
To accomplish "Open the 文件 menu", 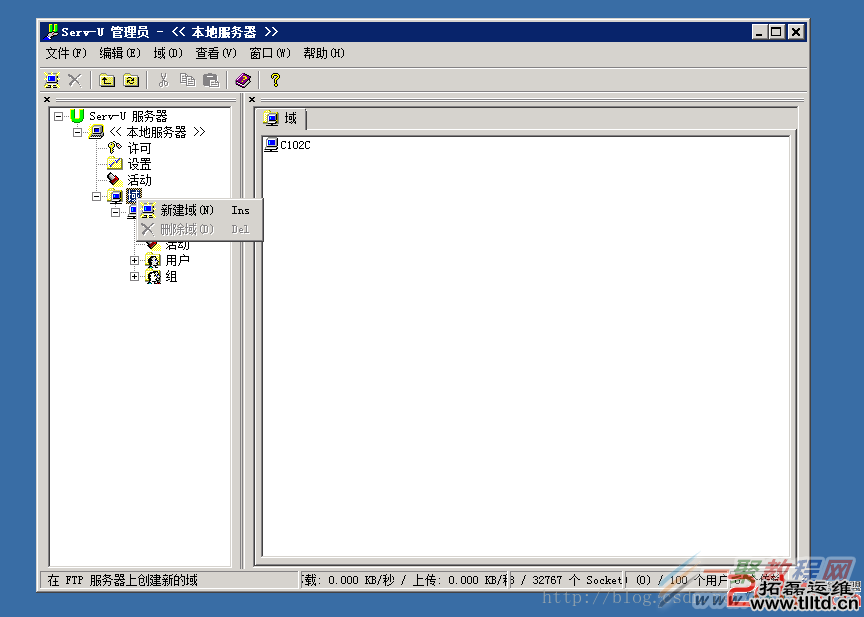I will coord(66,53).
